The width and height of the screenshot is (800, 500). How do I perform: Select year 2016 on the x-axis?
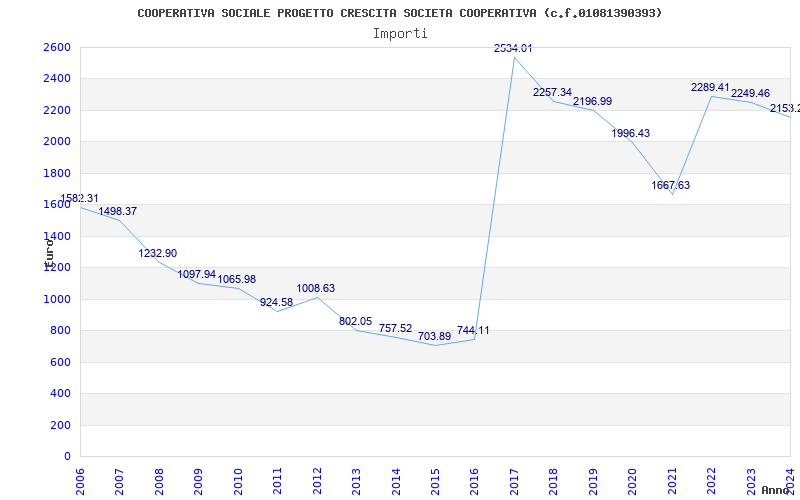[474, 482]
